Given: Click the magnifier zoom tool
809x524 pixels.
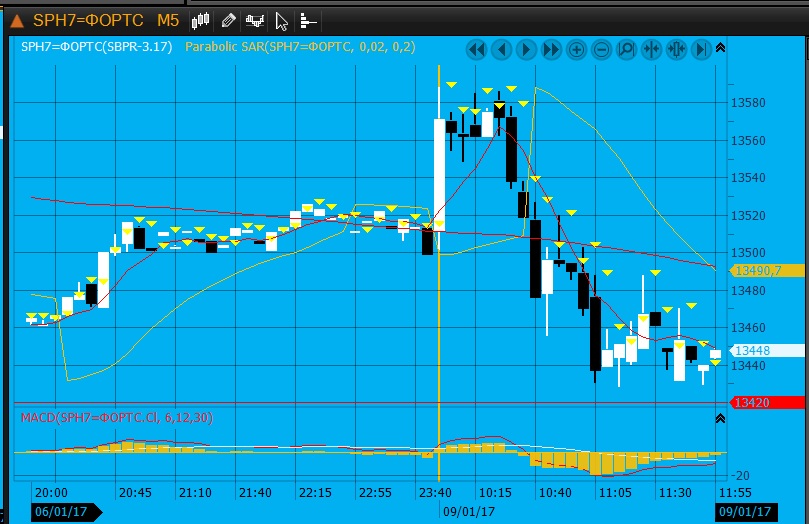Looking at the screenshot, I should [627, 48].
